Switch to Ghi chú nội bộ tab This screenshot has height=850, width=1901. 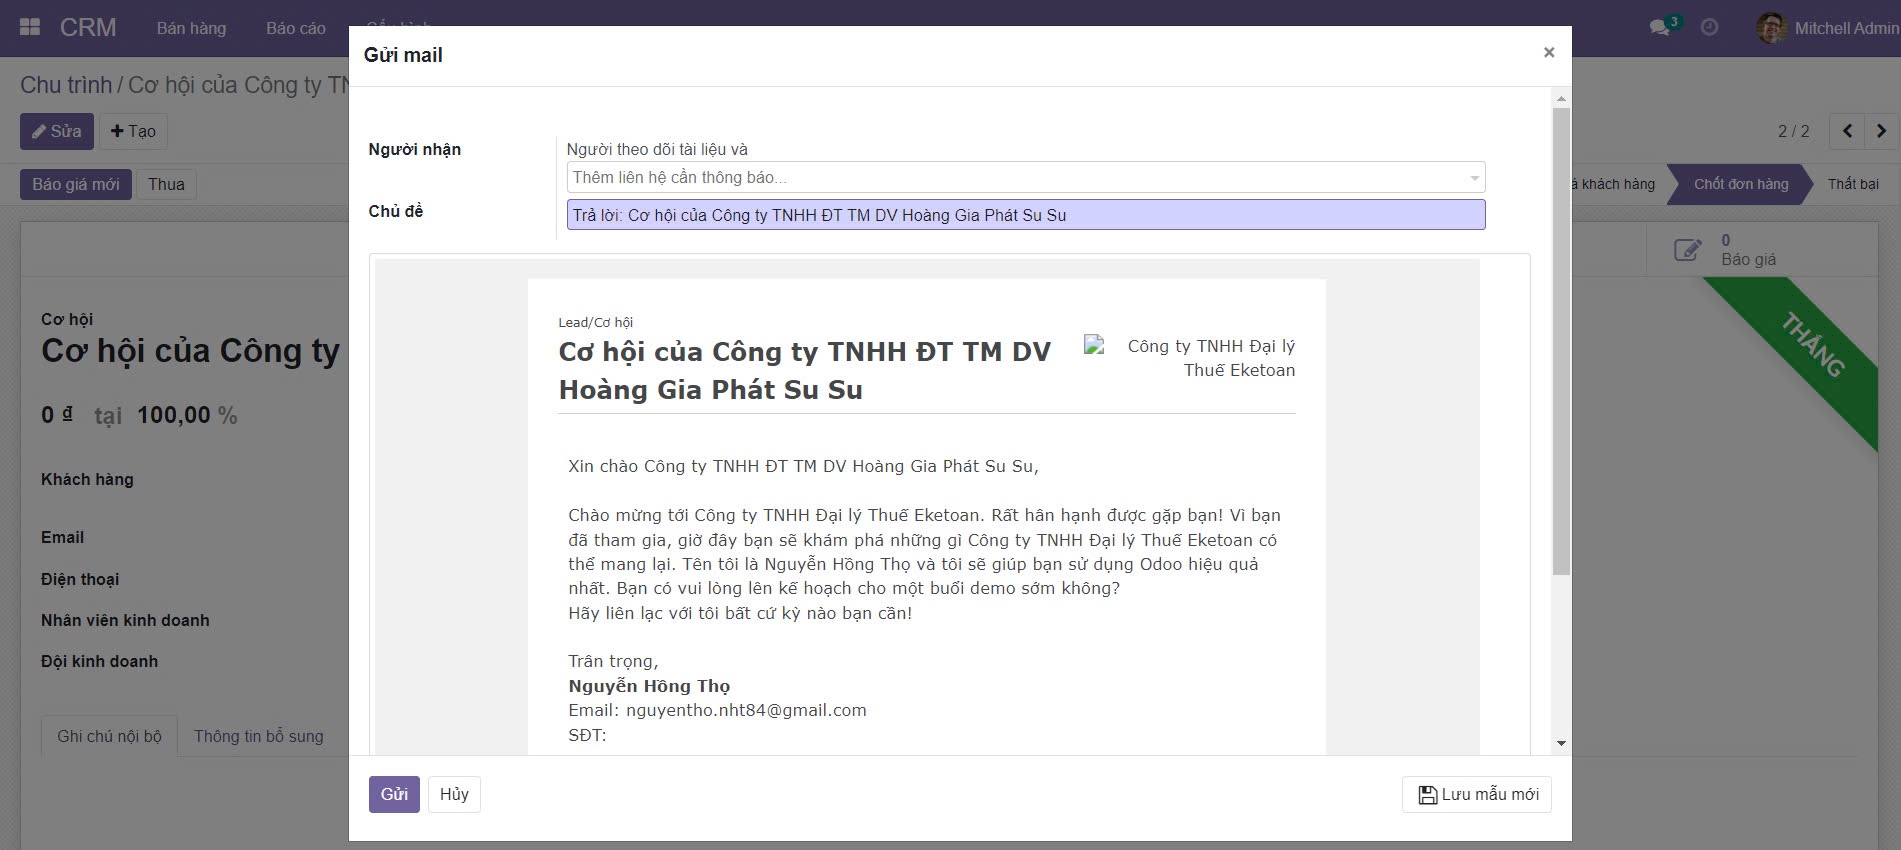(x=109, y=736)
